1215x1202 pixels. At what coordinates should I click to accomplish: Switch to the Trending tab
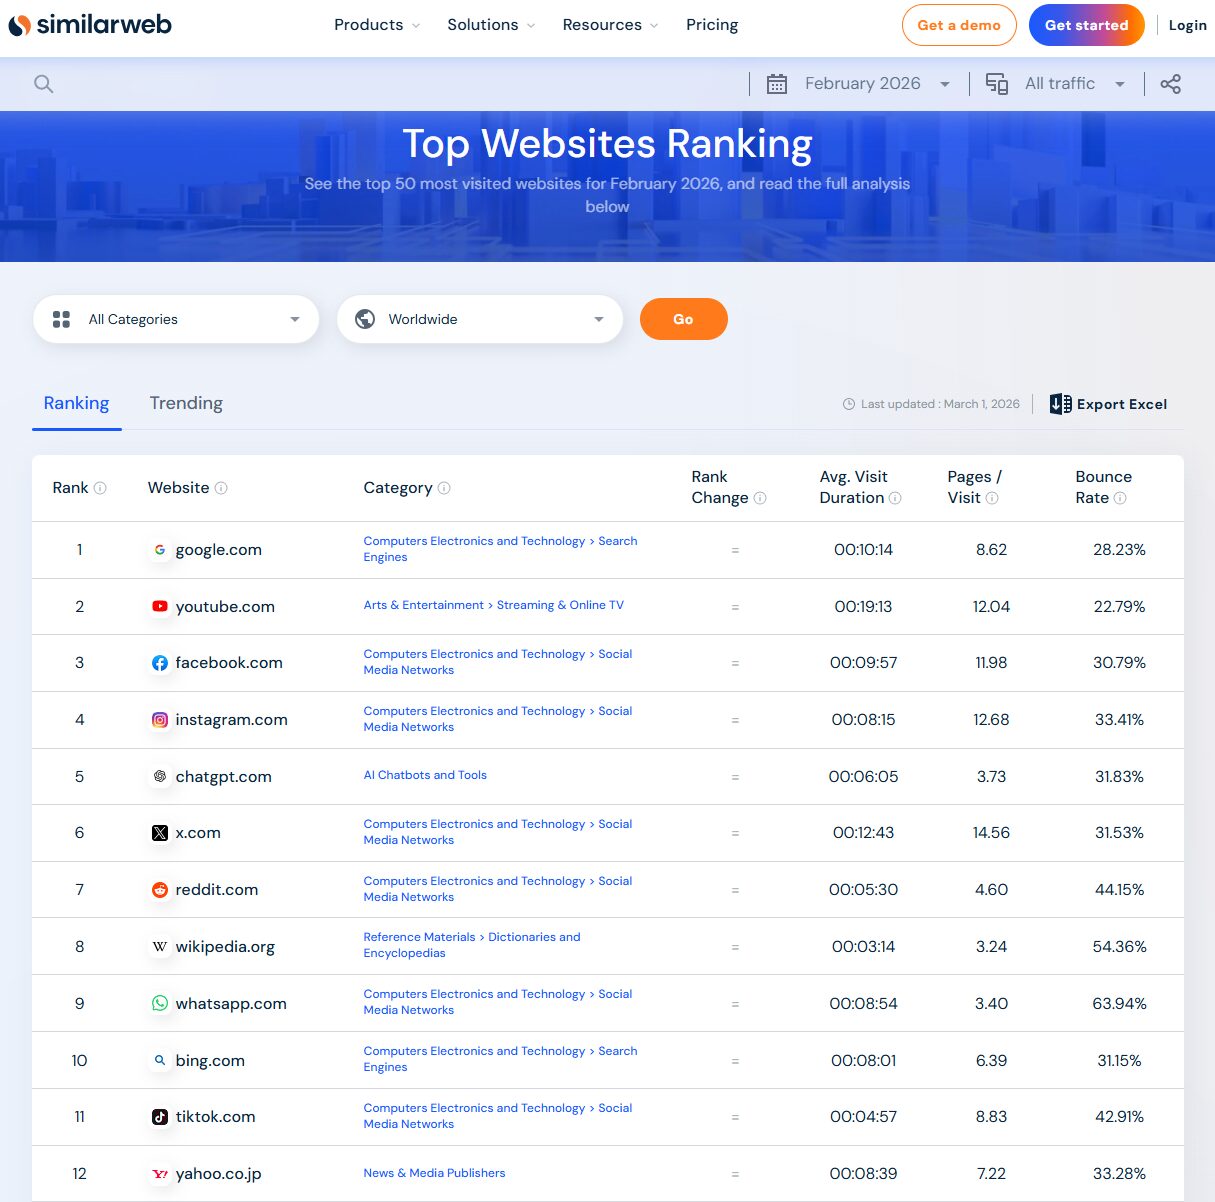point(186,403)
